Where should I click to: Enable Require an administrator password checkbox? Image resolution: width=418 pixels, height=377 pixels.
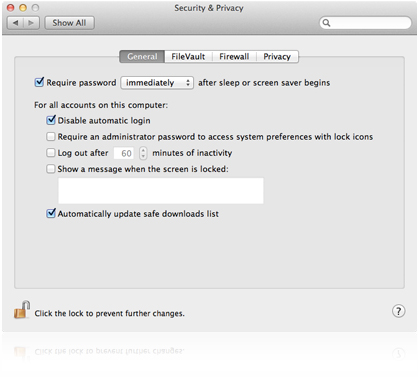(51, 137)
